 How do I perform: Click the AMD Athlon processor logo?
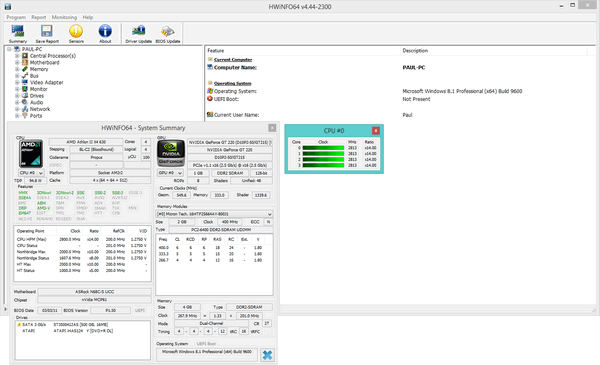pos(31,153)
